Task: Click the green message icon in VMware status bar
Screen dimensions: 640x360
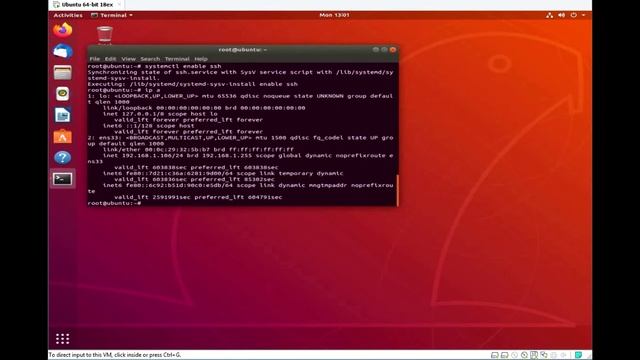Action: tap(578, 355)
